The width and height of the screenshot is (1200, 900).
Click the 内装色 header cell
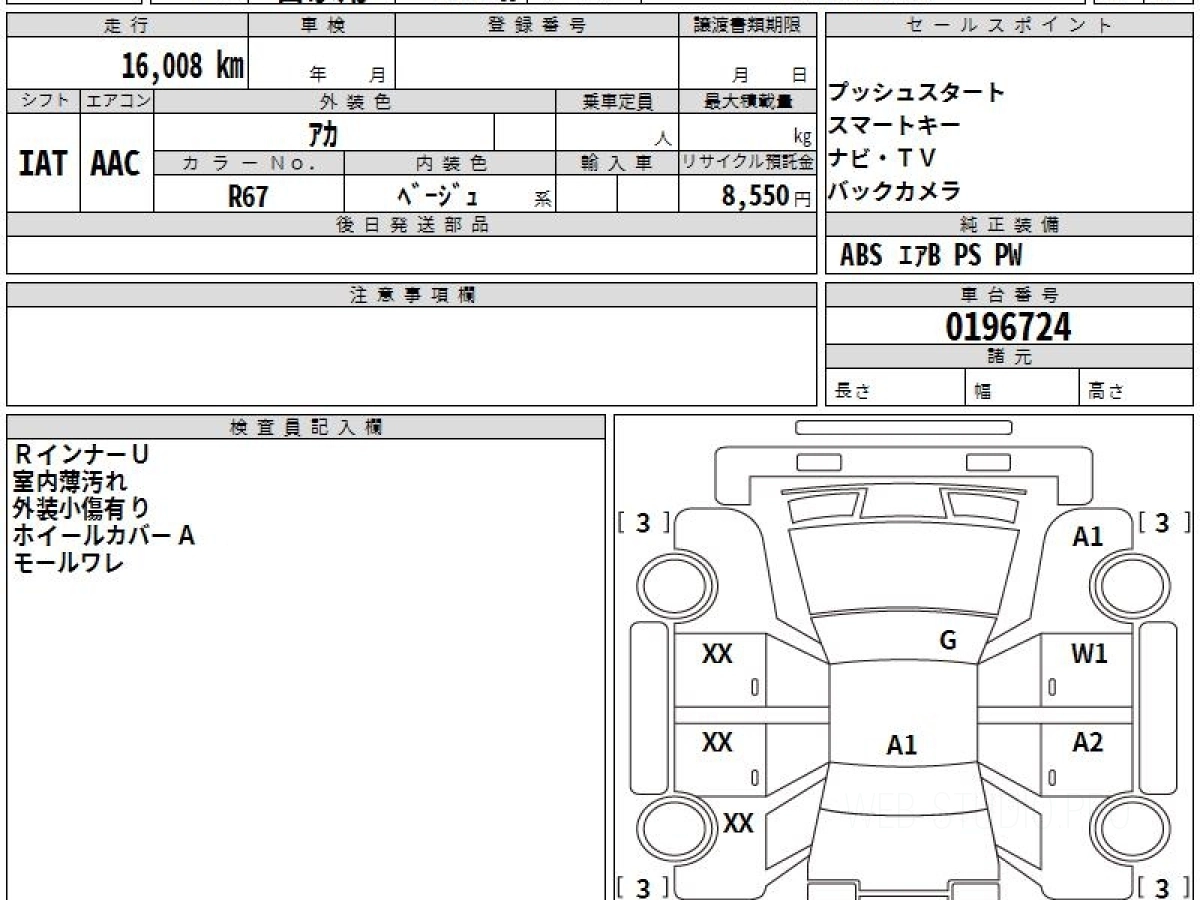click(450, 163)
